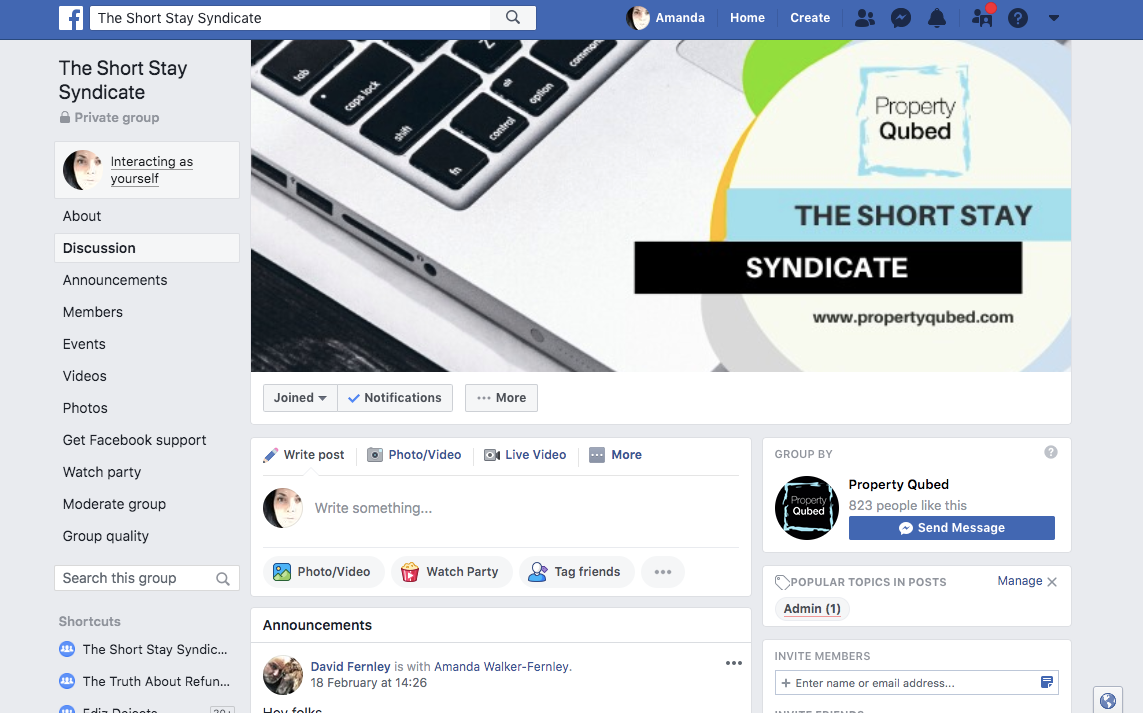Open announcement post options ellipsis
The image size is (1143, 713).
click(x=733, y=663)
